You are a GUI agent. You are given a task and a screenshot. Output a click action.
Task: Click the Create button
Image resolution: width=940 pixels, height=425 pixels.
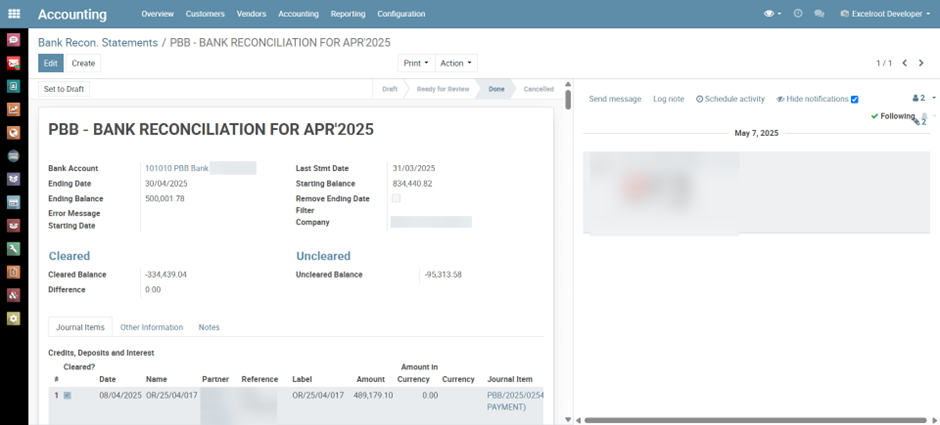coord(83,63)
